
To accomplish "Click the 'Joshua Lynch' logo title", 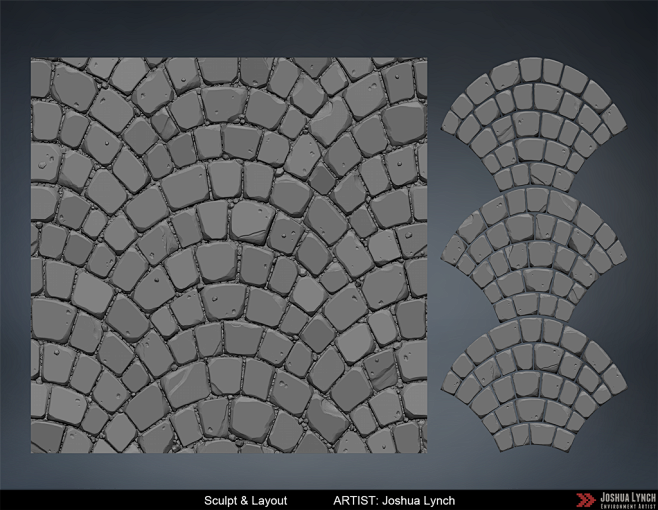I will (628, 498).
